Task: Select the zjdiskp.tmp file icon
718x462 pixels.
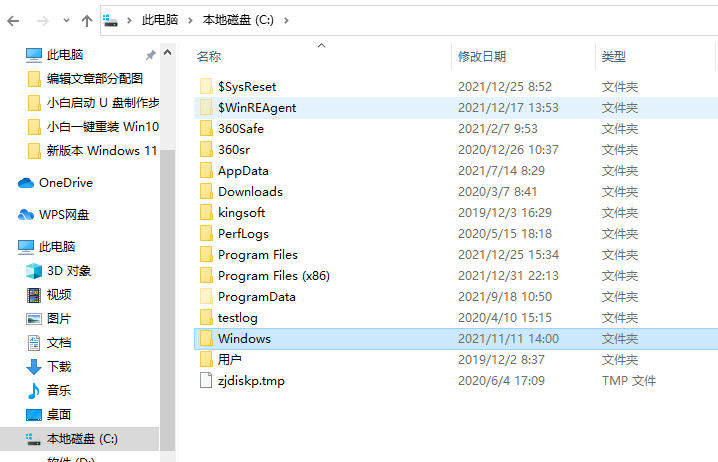Action: coord(206,381)
